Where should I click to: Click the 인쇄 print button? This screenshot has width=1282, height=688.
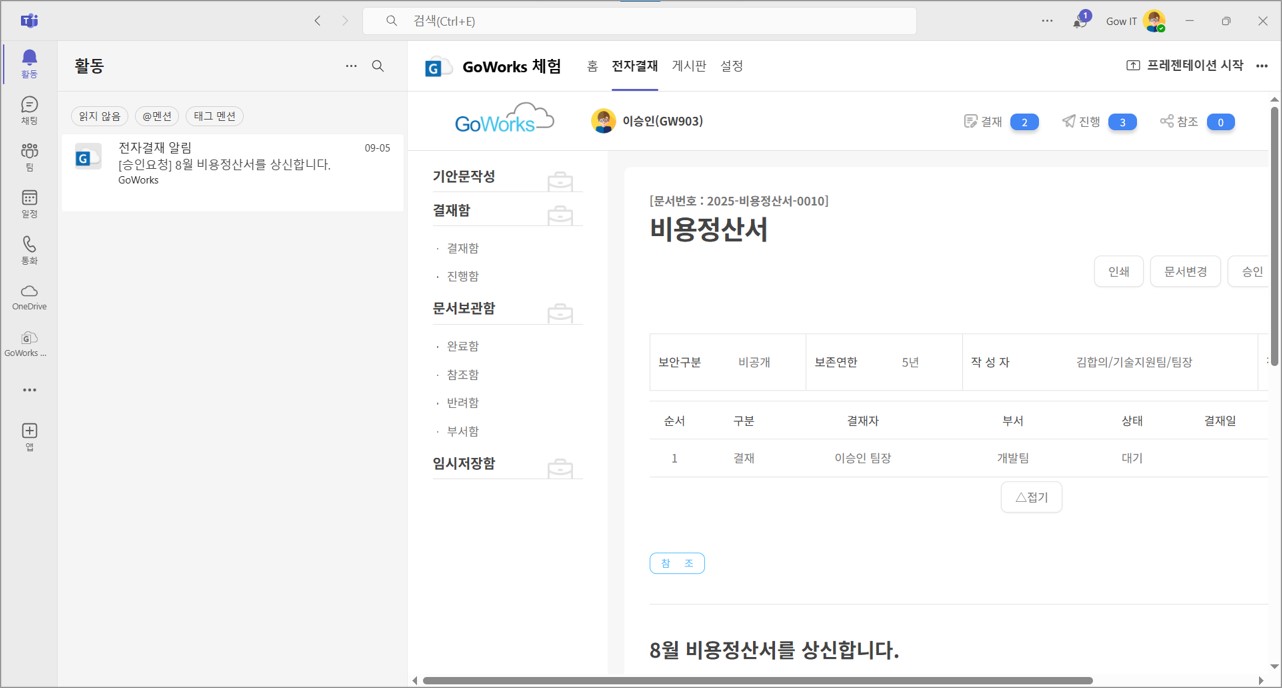click(x=1118, y=271)
